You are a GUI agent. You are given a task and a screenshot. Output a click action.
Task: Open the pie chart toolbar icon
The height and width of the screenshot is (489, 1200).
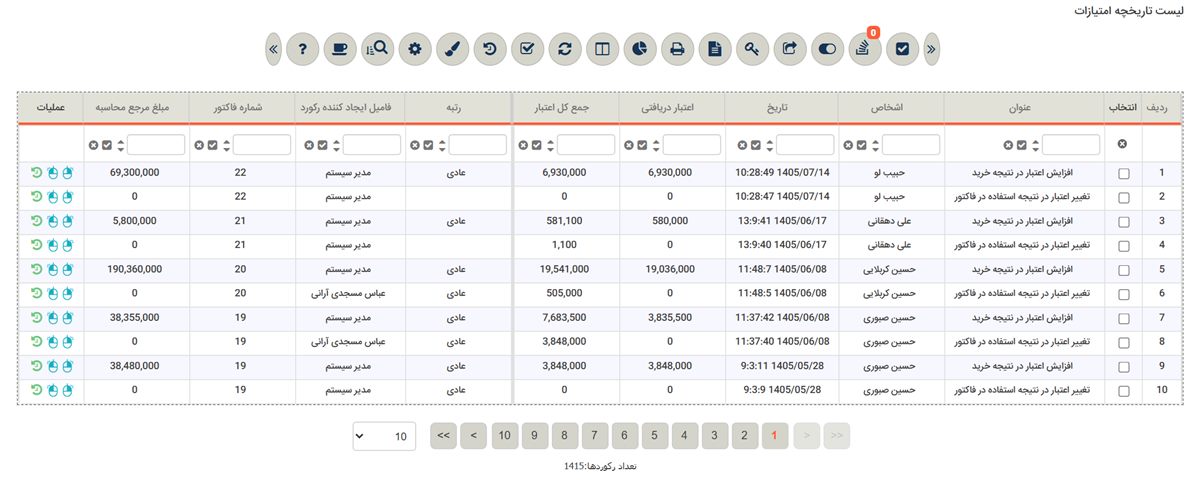[x=640, y=48]
